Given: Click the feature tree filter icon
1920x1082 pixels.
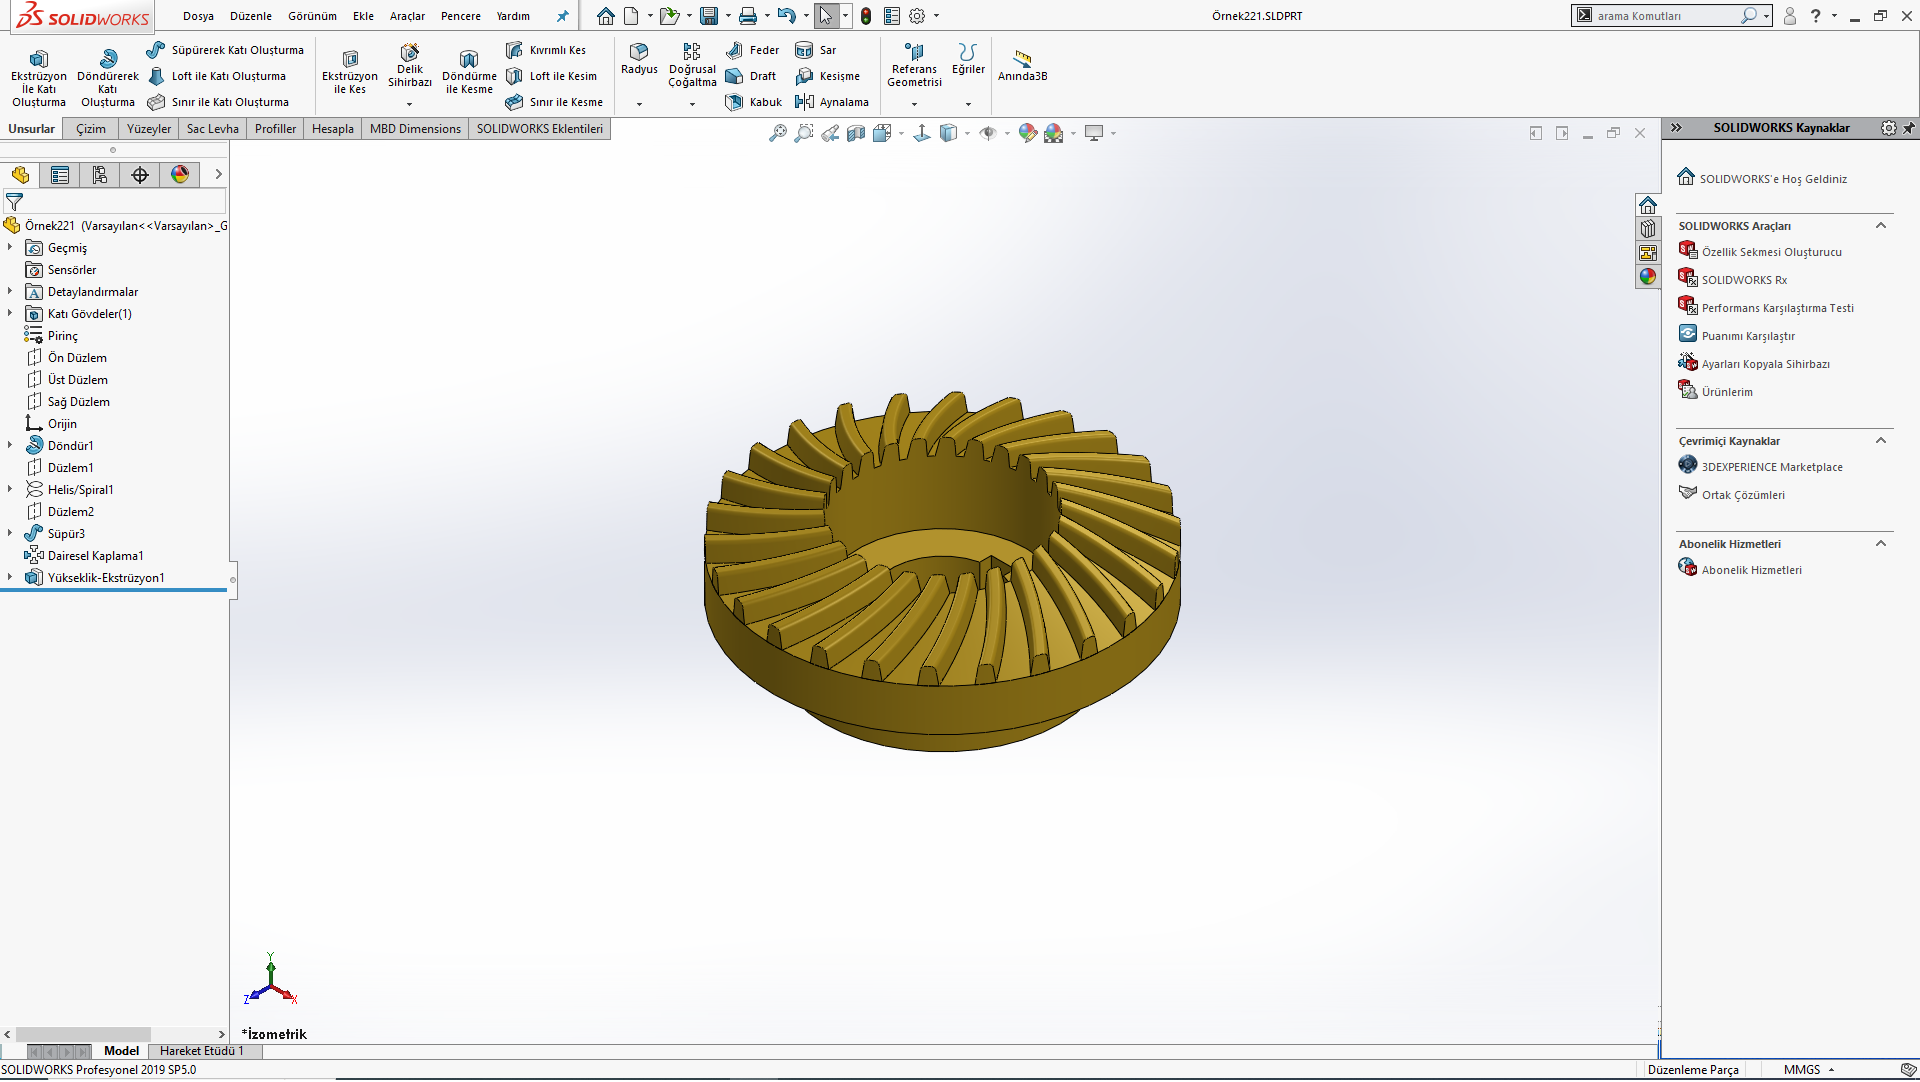Looking at the screenshot, I should 14,202.
